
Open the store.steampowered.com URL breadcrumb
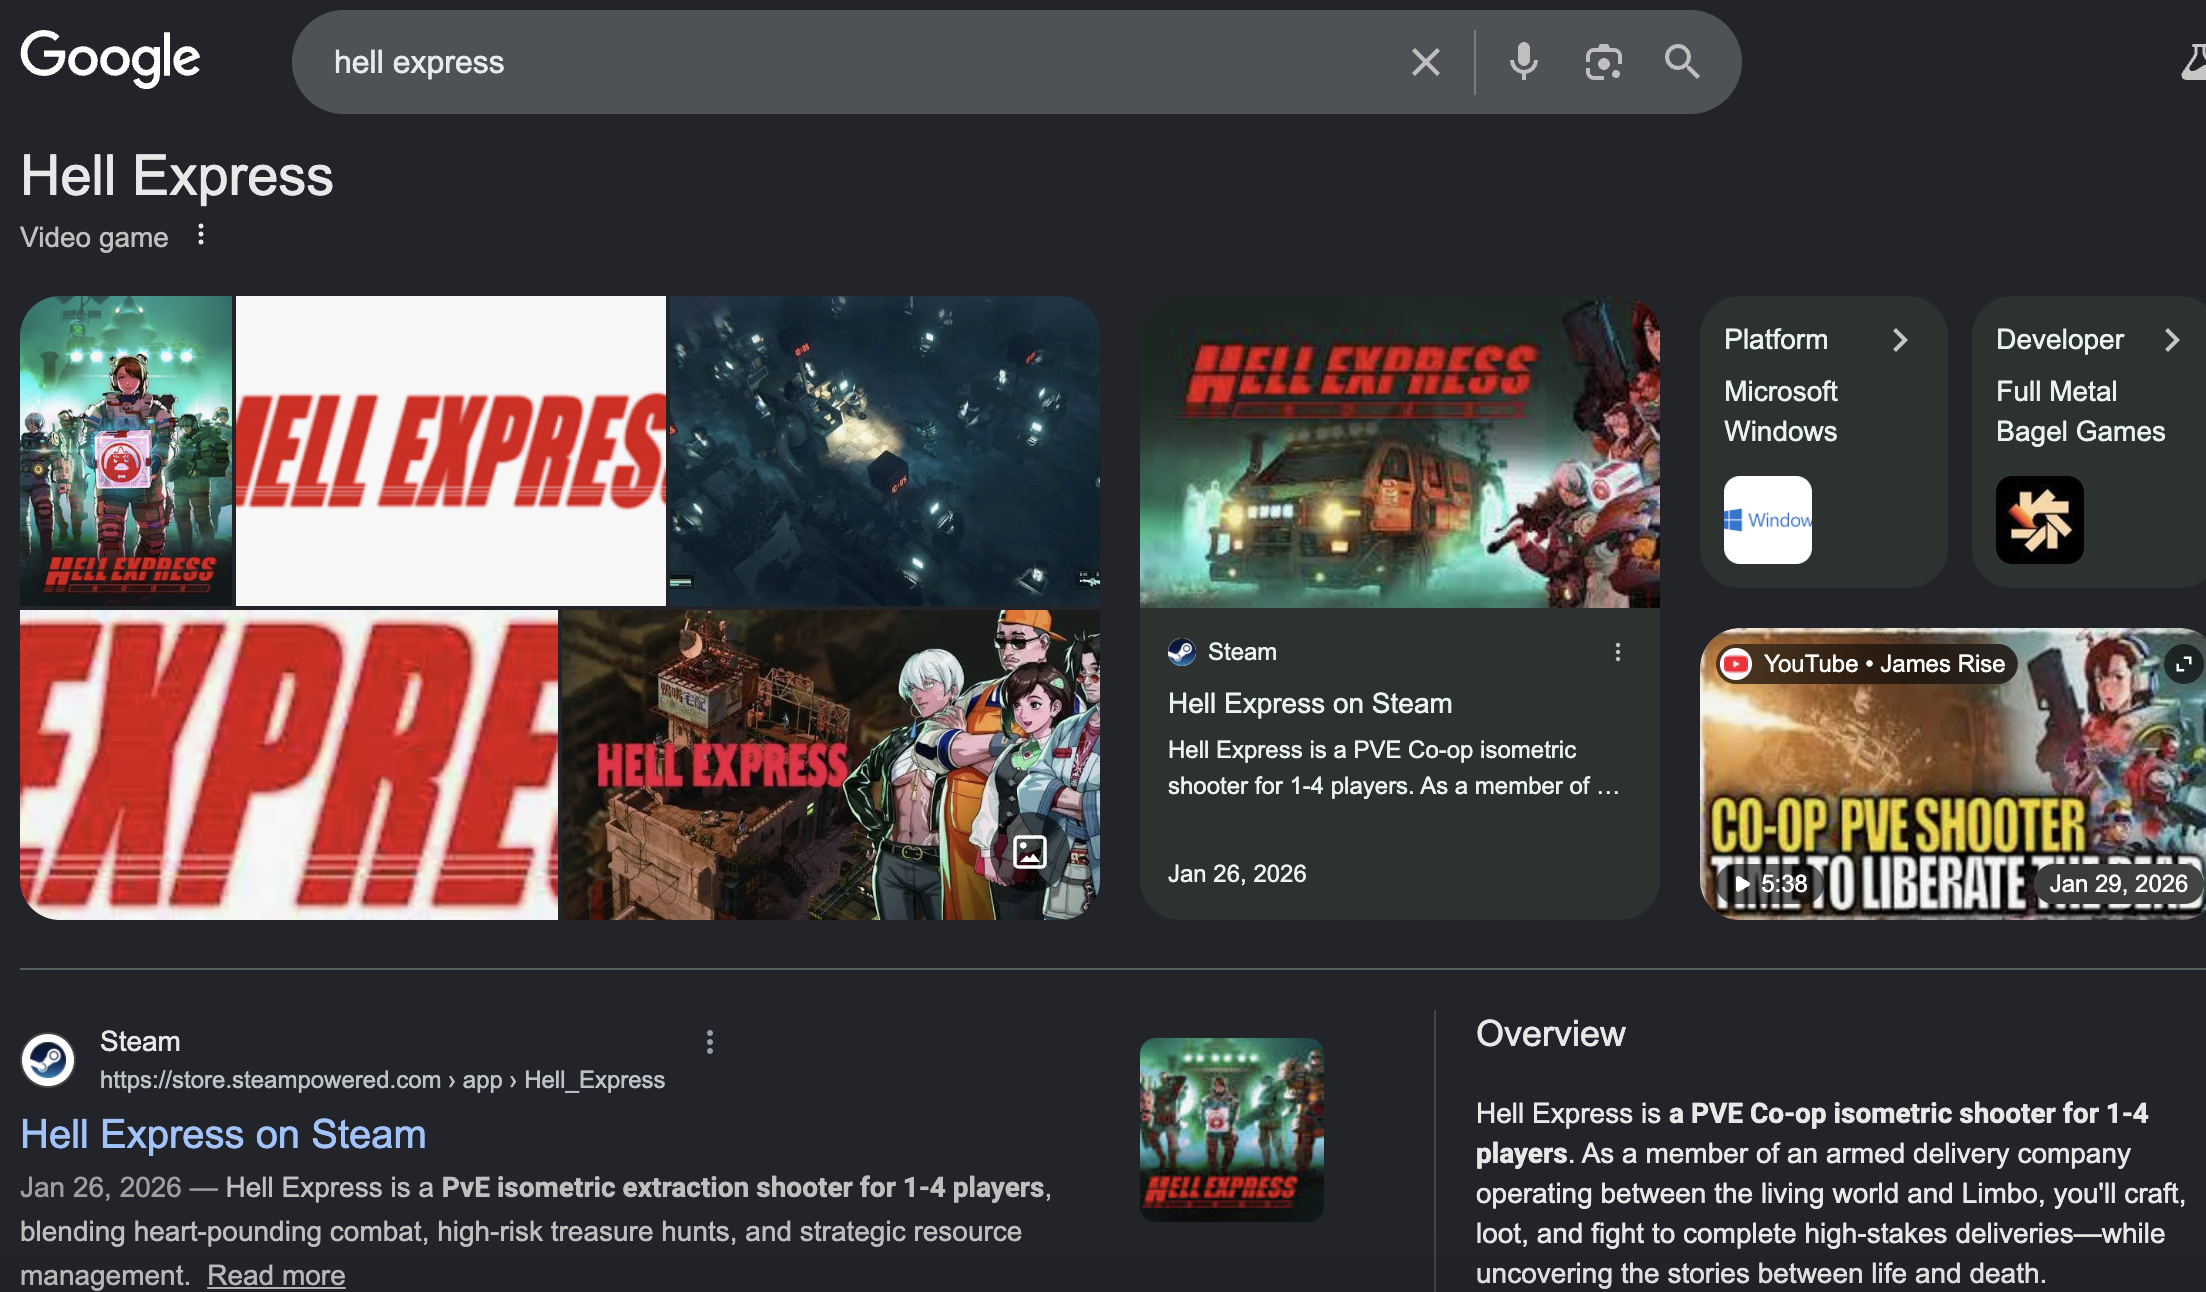pos(382,1080)
